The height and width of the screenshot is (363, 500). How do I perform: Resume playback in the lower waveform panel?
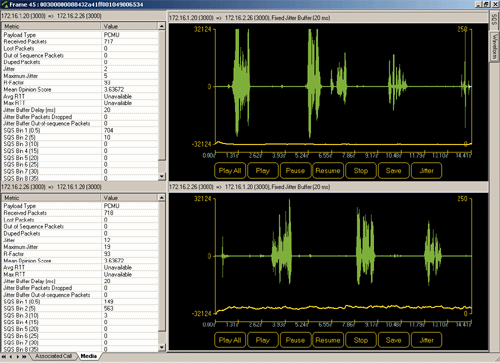pos(328,340)
